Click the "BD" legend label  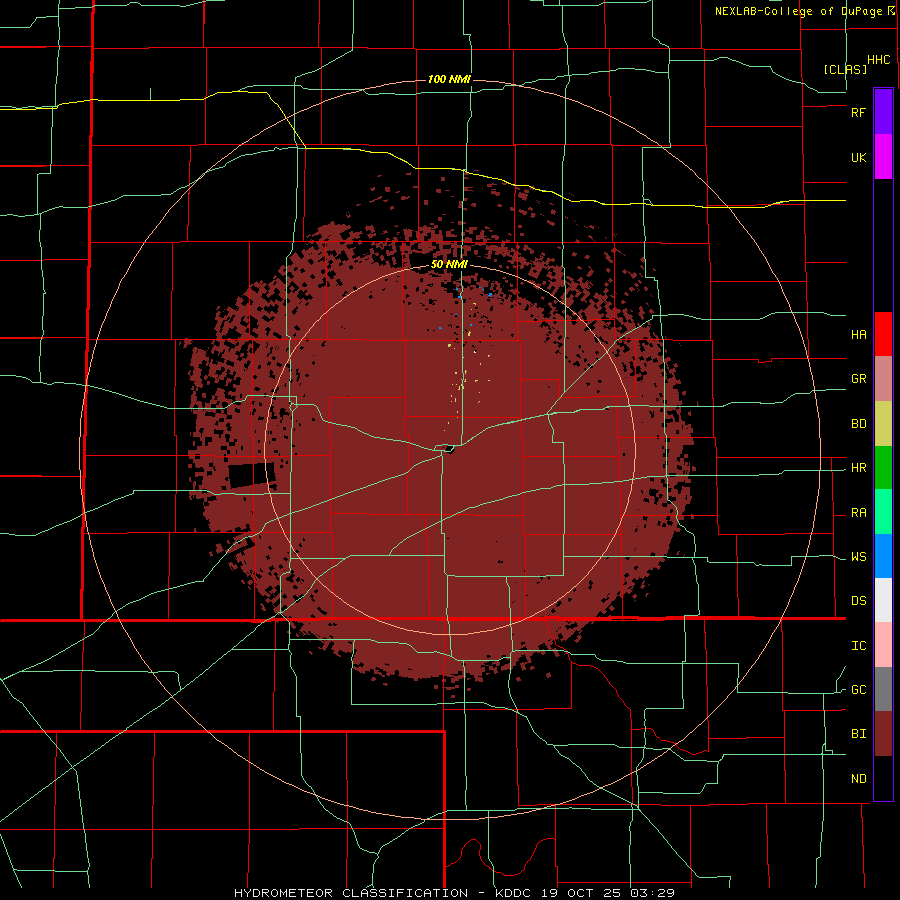click(858, 423)
